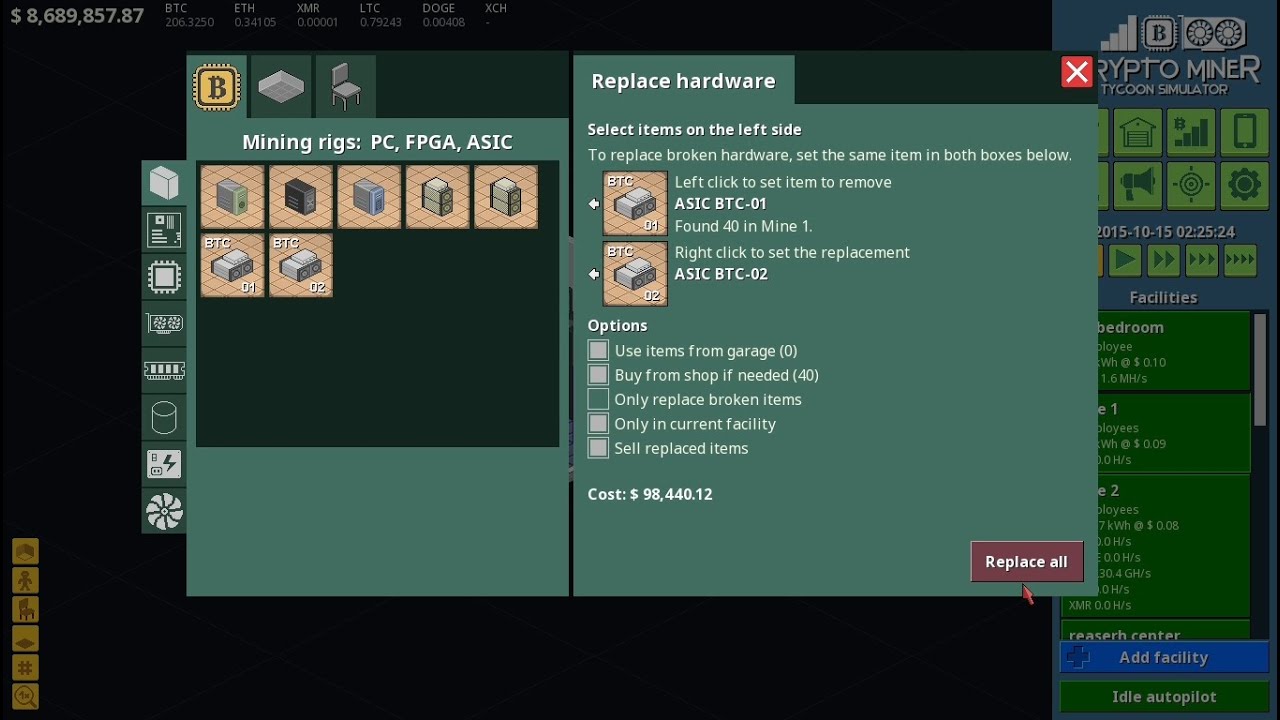The height and width of the screenshot is (720, 1280).
Task: Set game speed to play
Action: tap(1125, 261)
